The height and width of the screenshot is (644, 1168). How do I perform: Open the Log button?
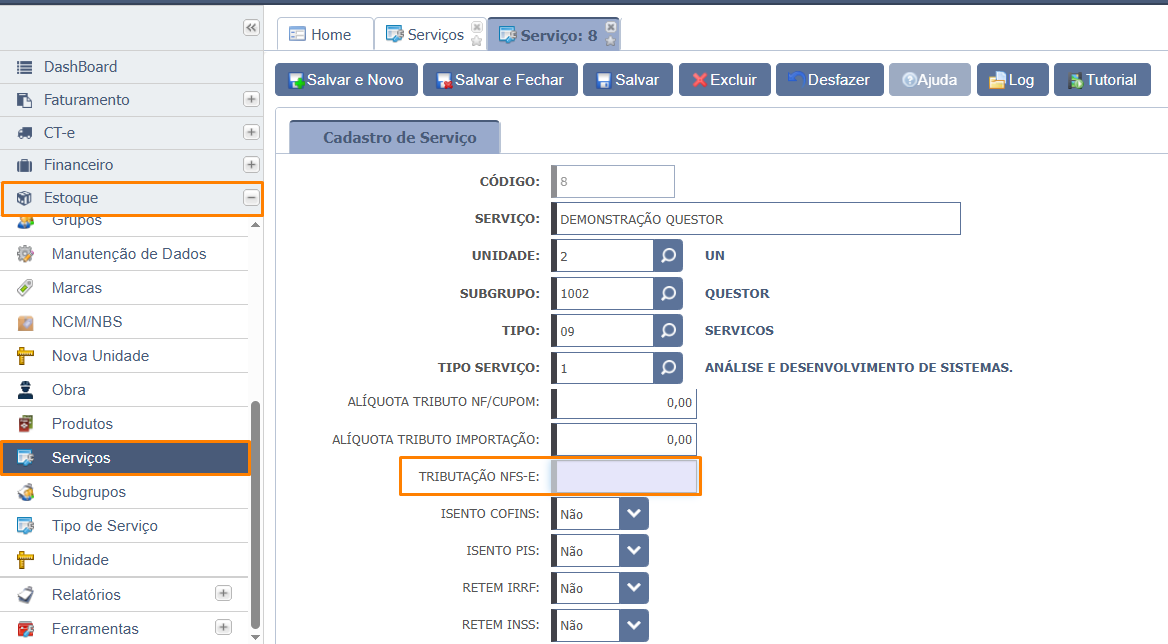pos(1013,80)
